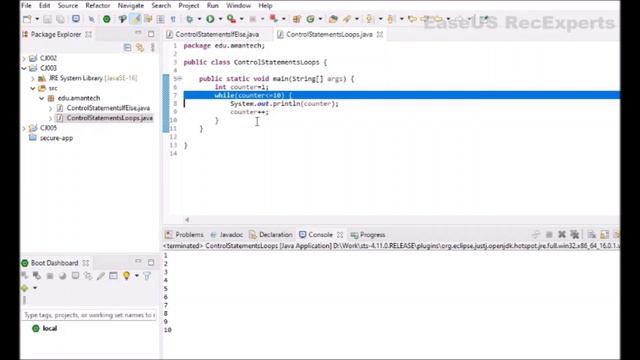Close the ControlStatementsLoops.java editor tab
The height and width of the screenshot is (360, 640).
pyautogui.click(x=380, y=34)
